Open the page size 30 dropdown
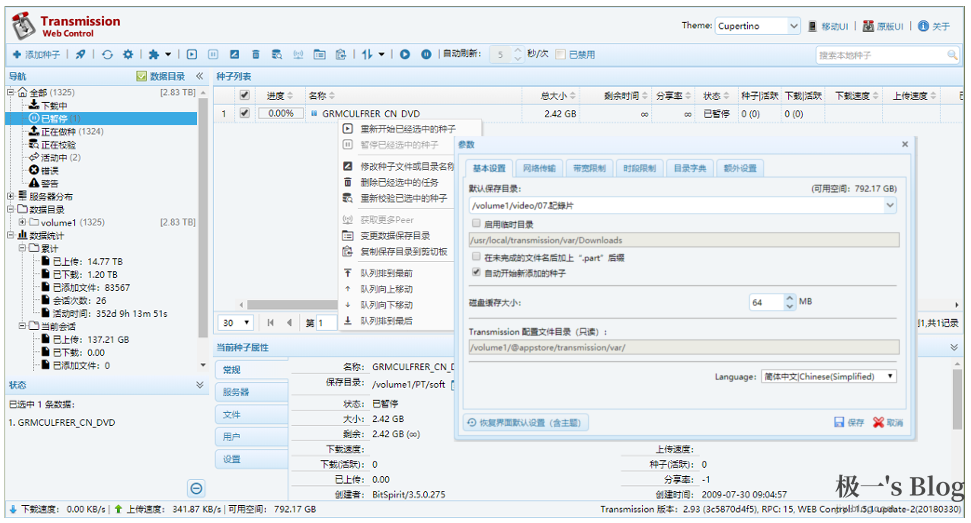This screenshot has height=523, width=971. [x=235, y=322]
